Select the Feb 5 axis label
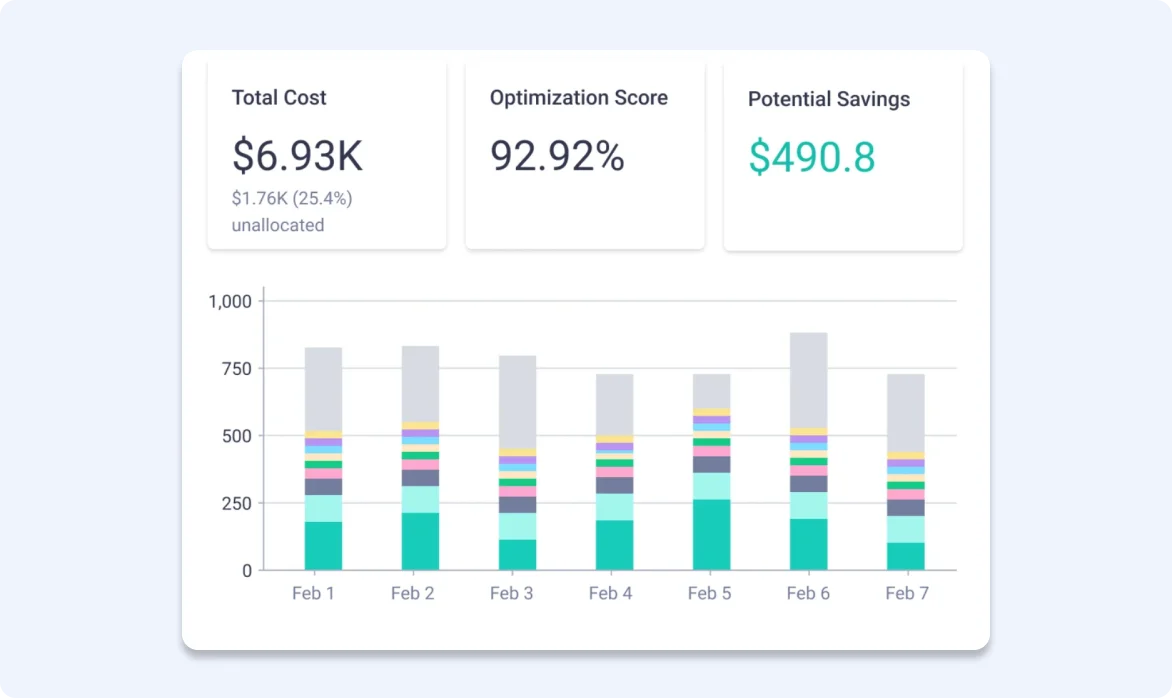 click(709, 592)
